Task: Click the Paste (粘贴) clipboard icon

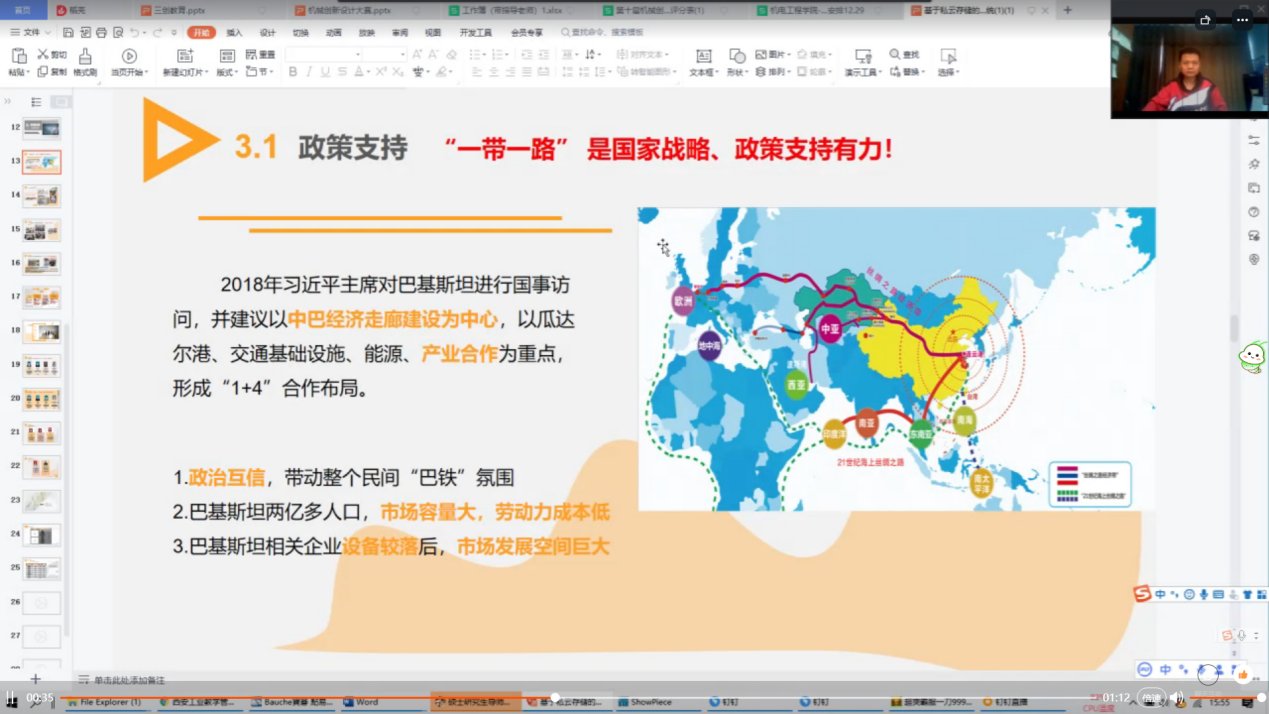Action: [18, 56]
